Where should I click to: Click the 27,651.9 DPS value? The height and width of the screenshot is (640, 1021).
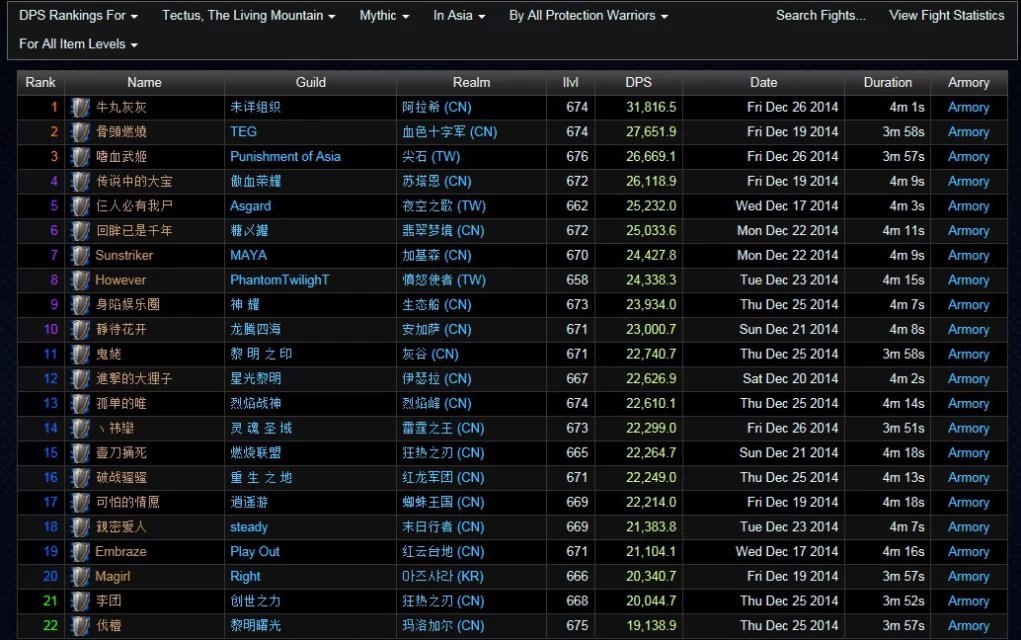point(651,132)
